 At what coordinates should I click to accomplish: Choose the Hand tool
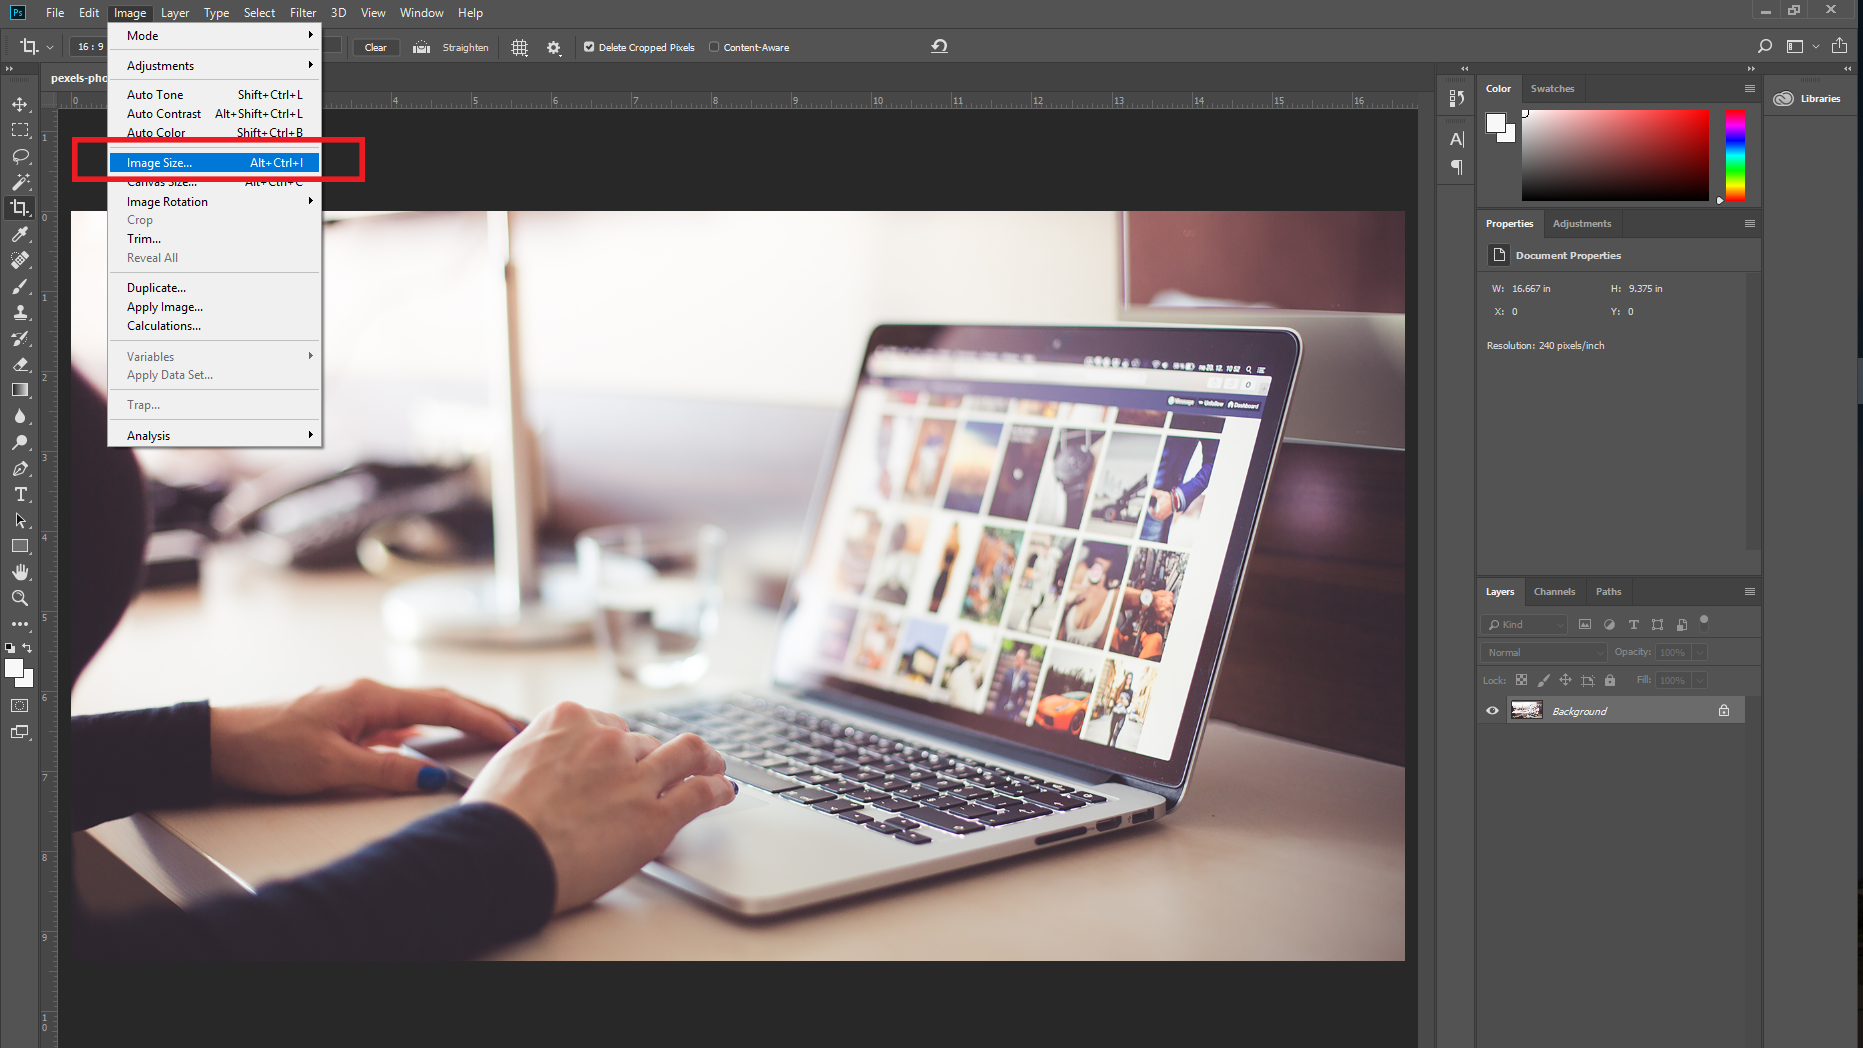tap(20, 572)
